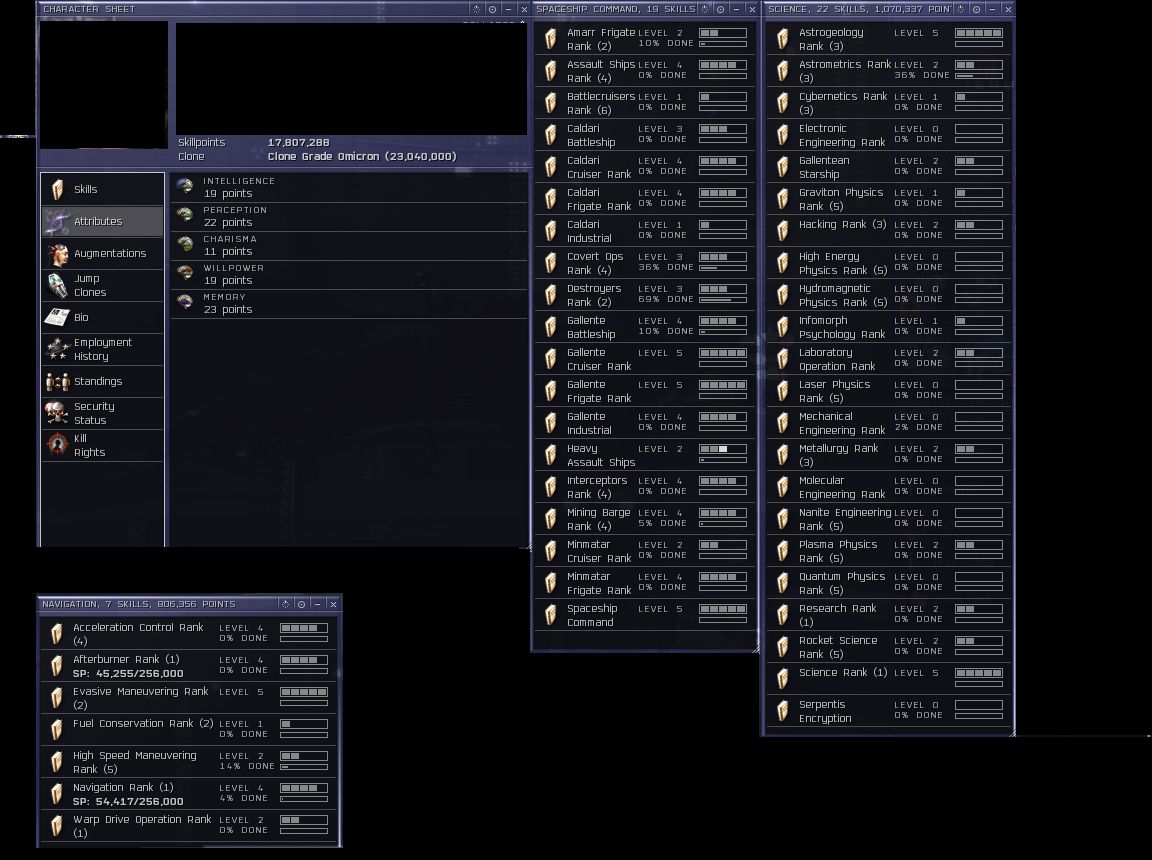Image resolution: width=1152 pixels, height=860 pixels.
Task: Open the Bio tab
Action: 103,317
